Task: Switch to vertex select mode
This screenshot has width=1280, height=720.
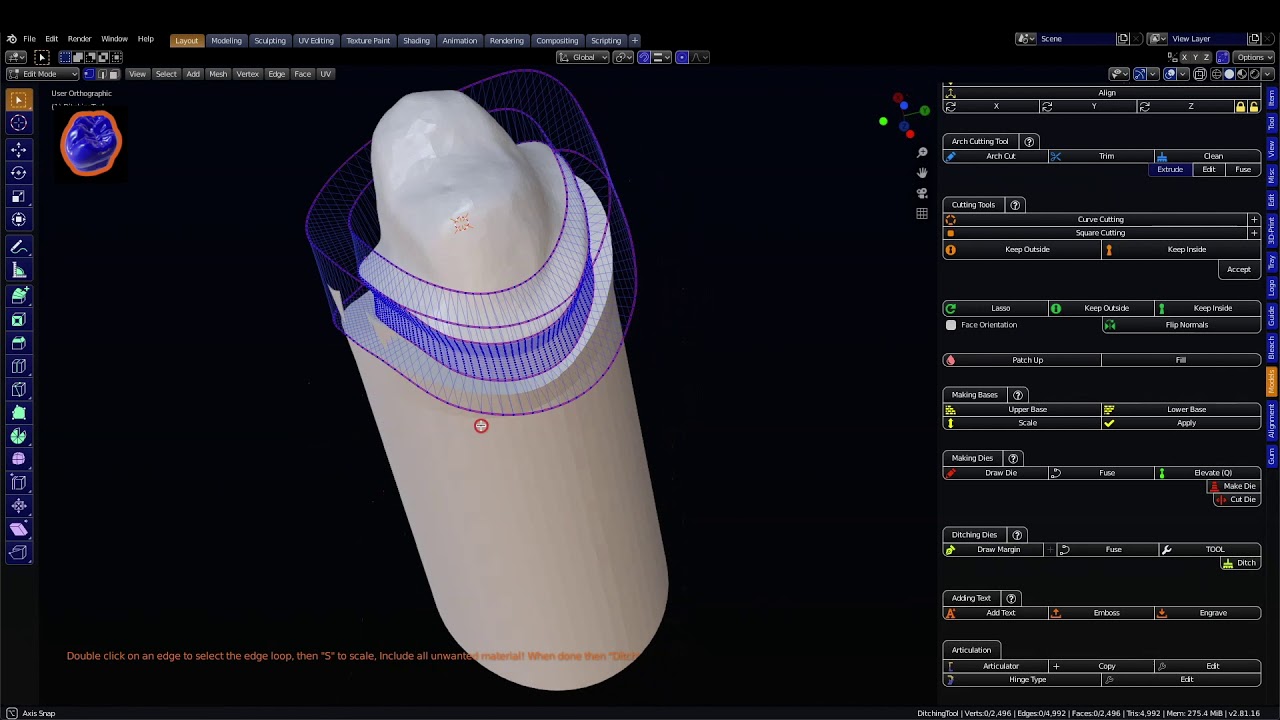Action: [x=89, y=74]
